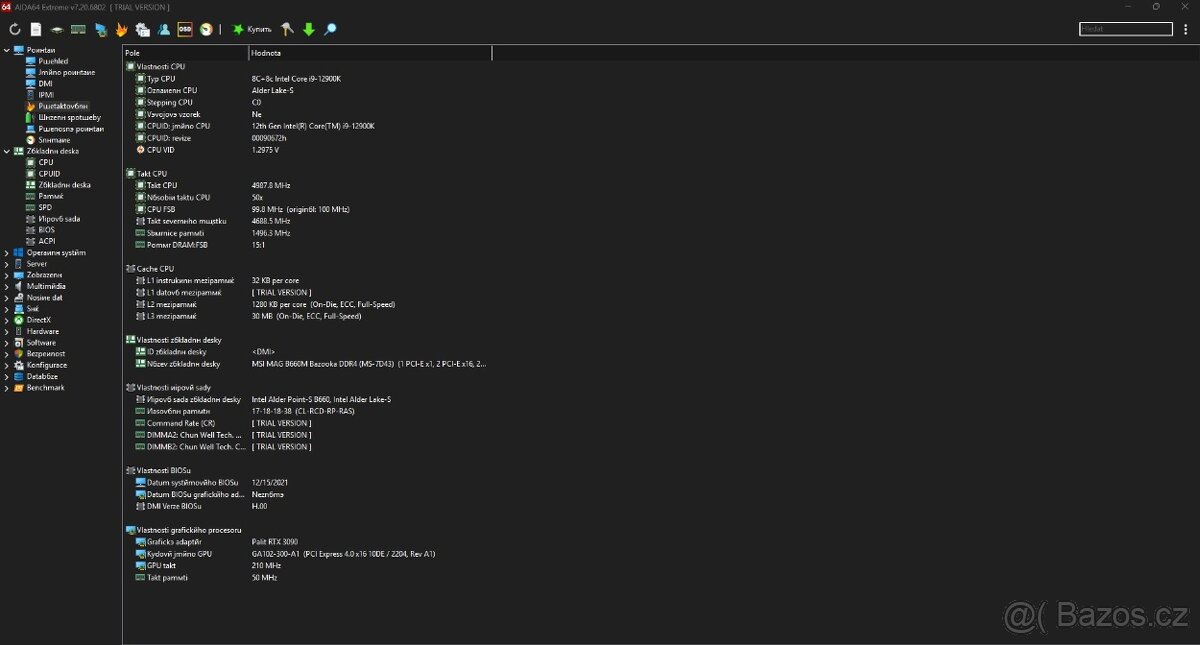Image resolution: width=1200 pixels, height=645 pixels.
Task: Click the 17-18-18-38 memory timings value
Action: click(303, 411)
